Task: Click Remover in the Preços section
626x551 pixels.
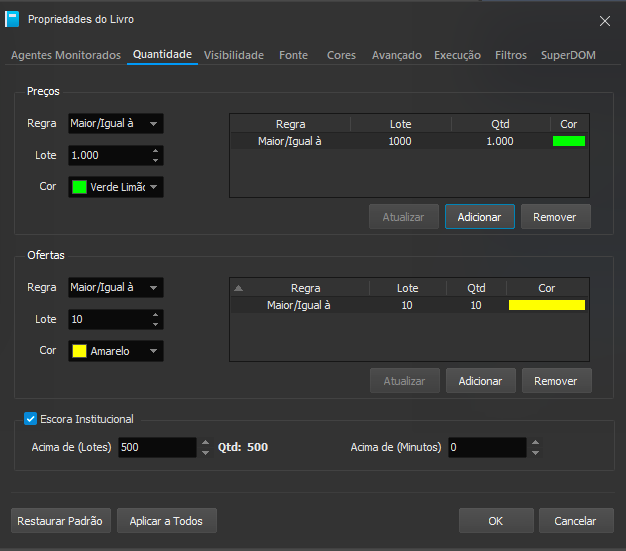Action: pos(555,217)
